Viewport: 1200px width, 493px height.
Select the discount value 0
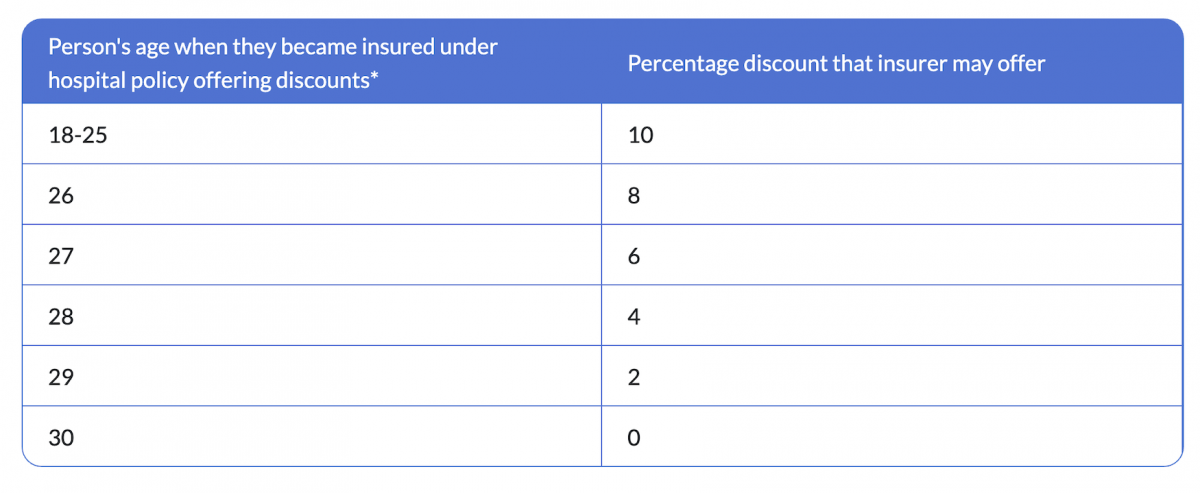(634, 438)
